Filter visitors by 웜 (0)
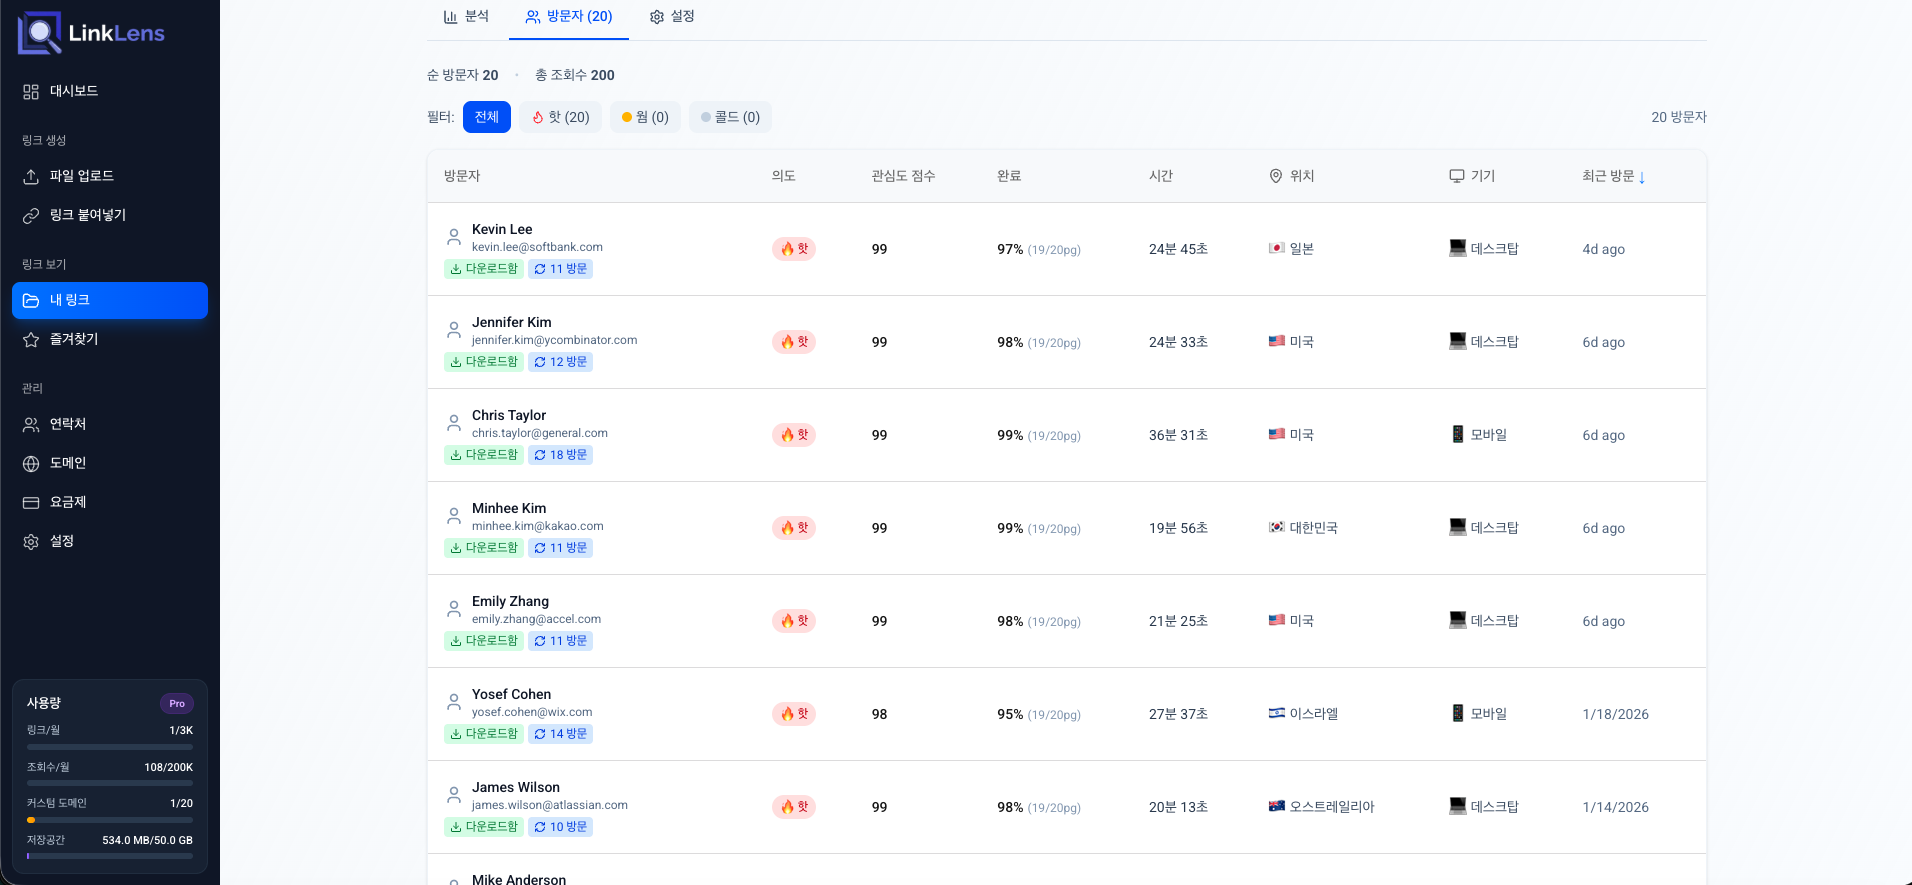 point(645,117)
